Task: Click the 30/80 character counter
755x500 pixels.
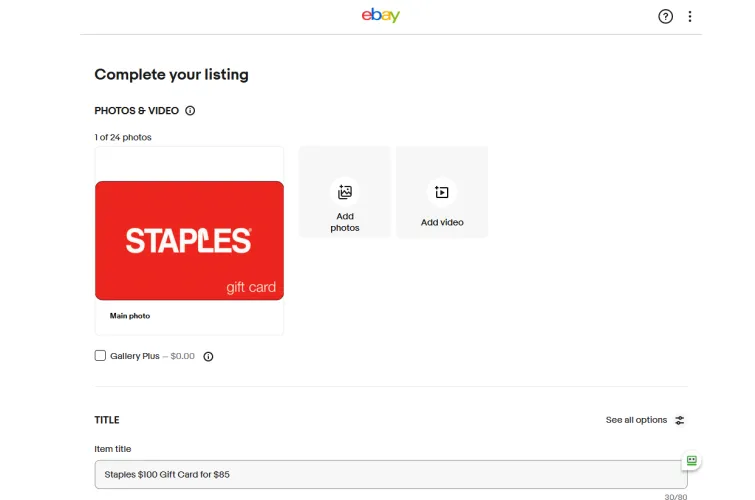Action: point(676,496)
